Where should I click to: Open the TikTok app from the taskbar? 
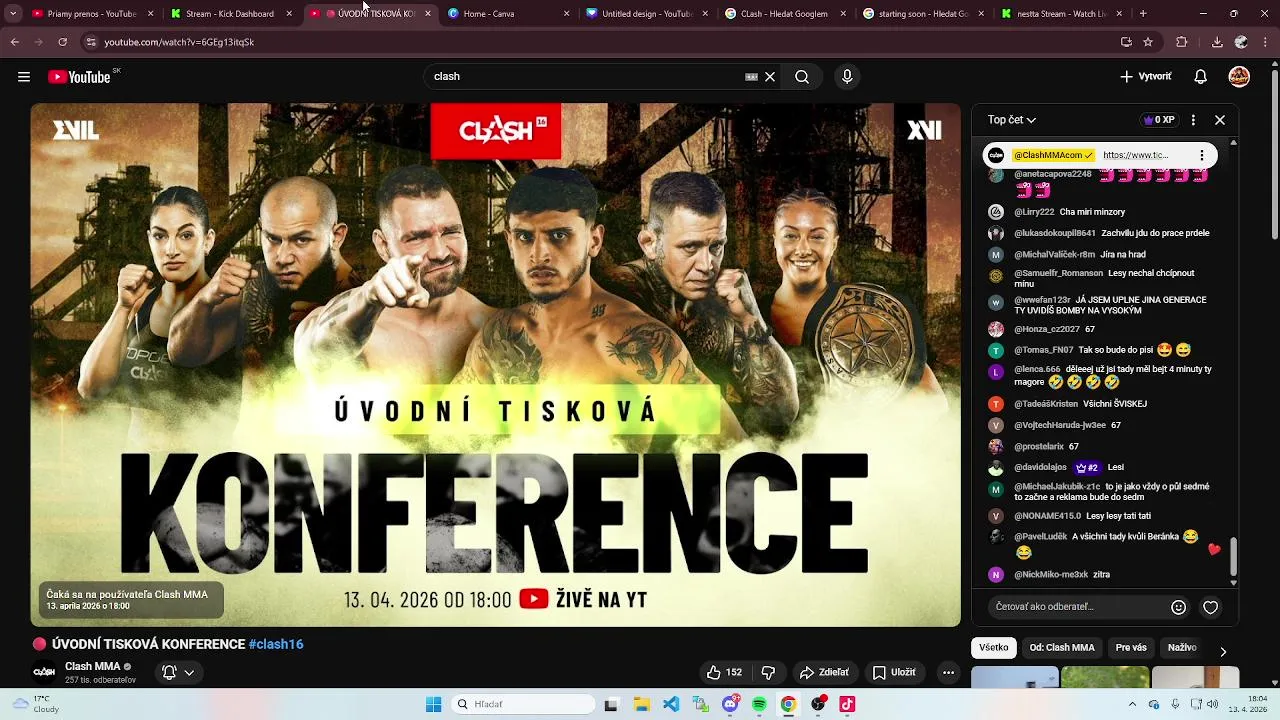[x=847, y=704]
